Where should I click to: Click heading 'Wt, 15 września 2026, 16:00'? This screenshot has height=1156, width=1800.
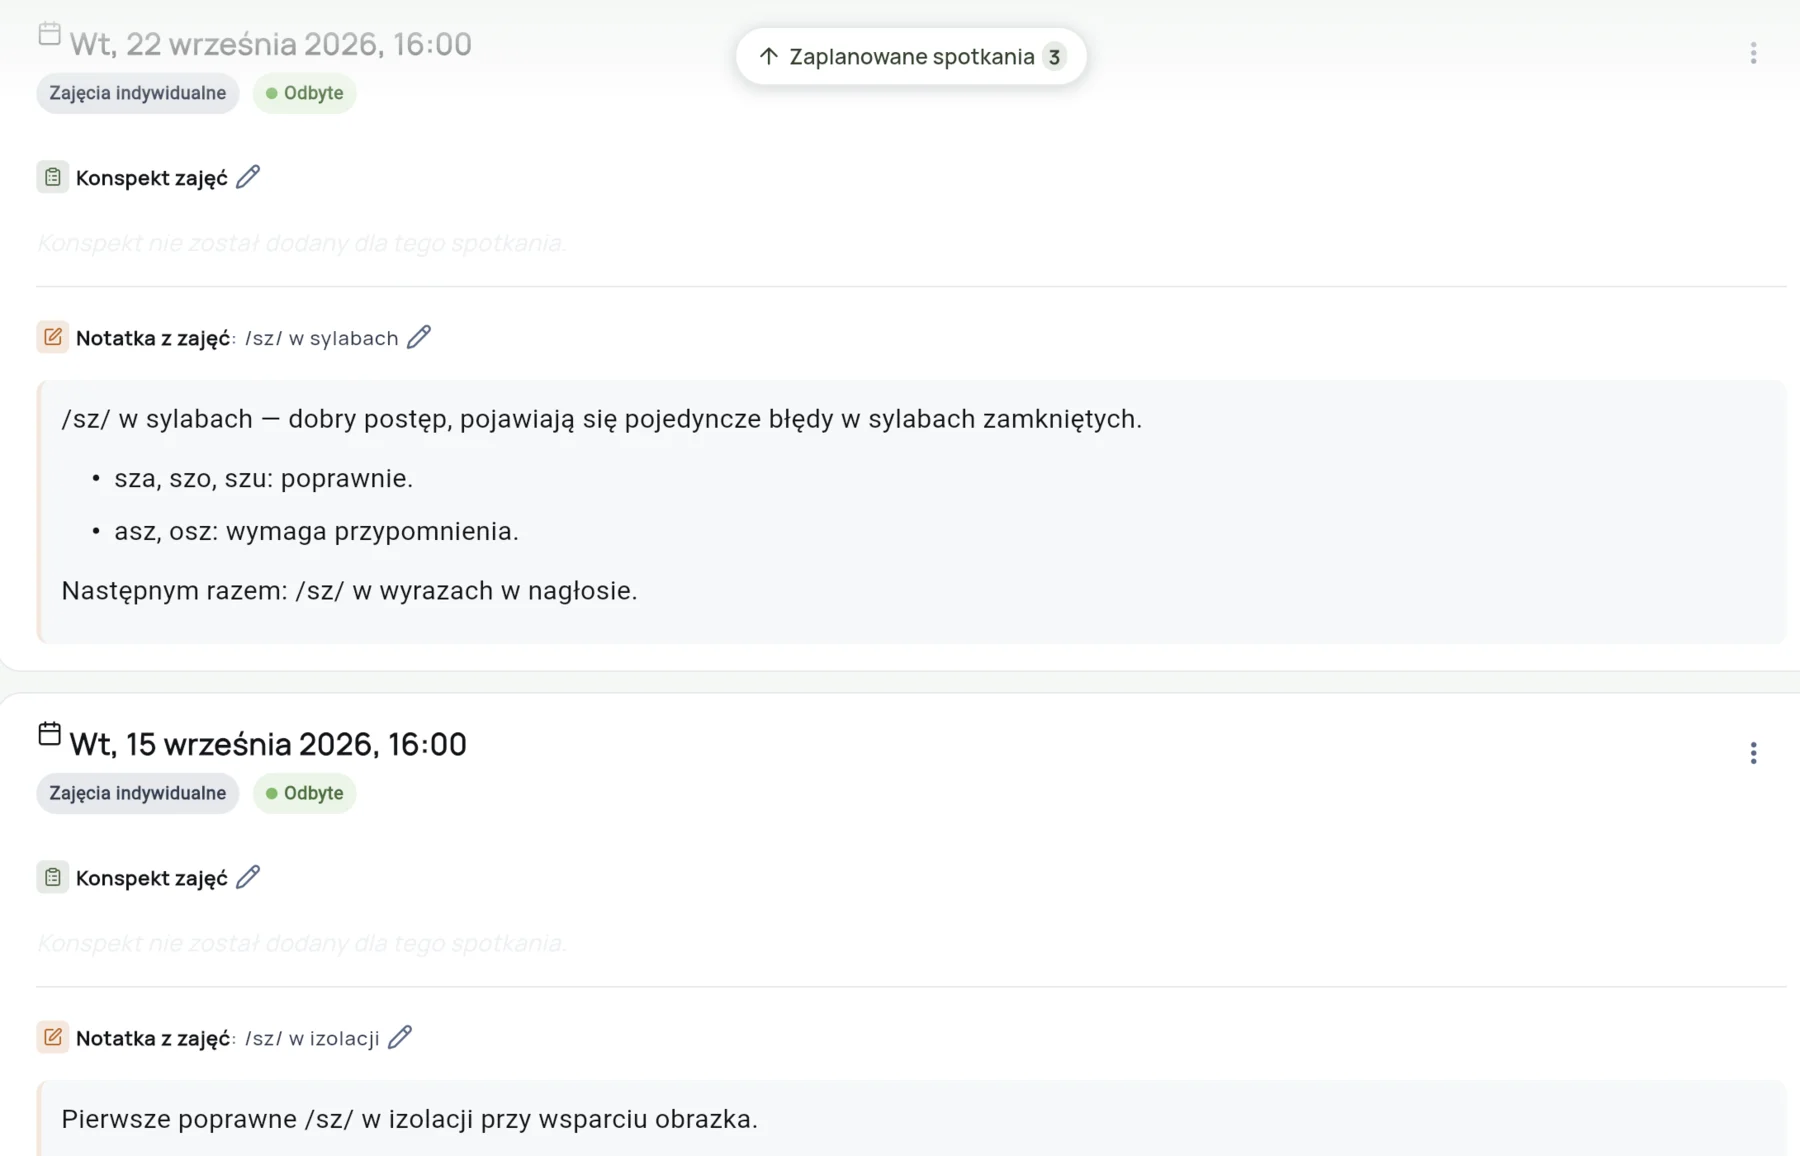[x=268, y=744]
